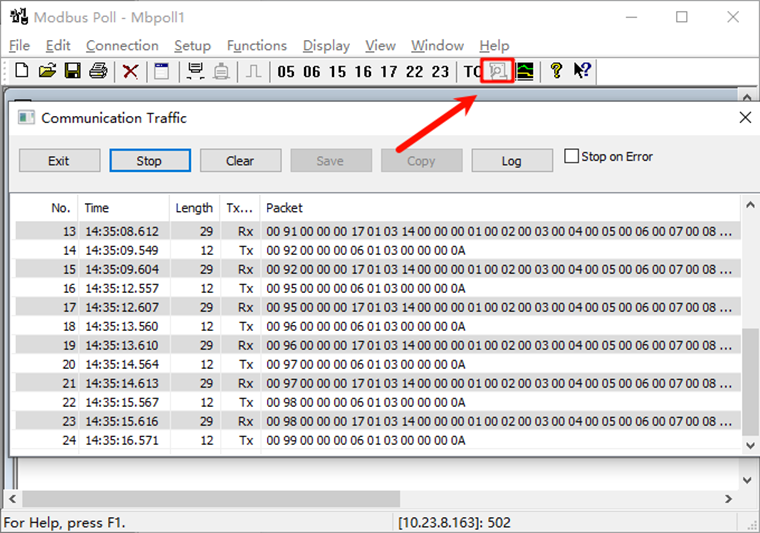The image size is (760, 533).
Task: Click the traffic list vertical scrollbar thumb
Action: coord(750,382)
